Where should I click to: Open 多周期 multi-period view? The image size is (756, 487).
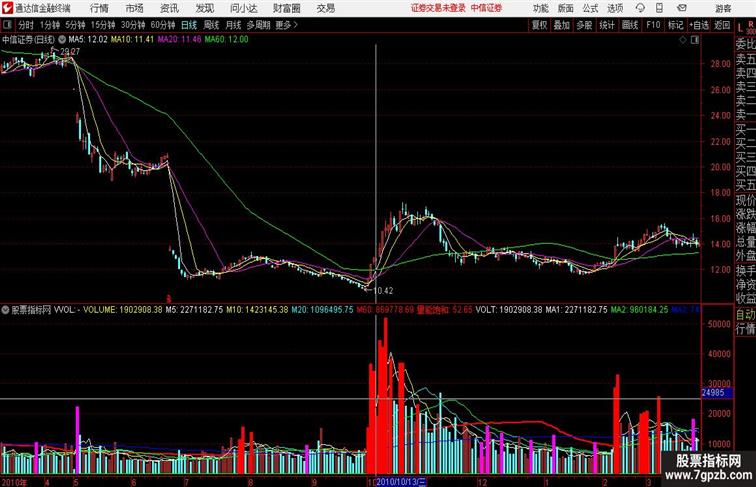[x=258, y=25]
